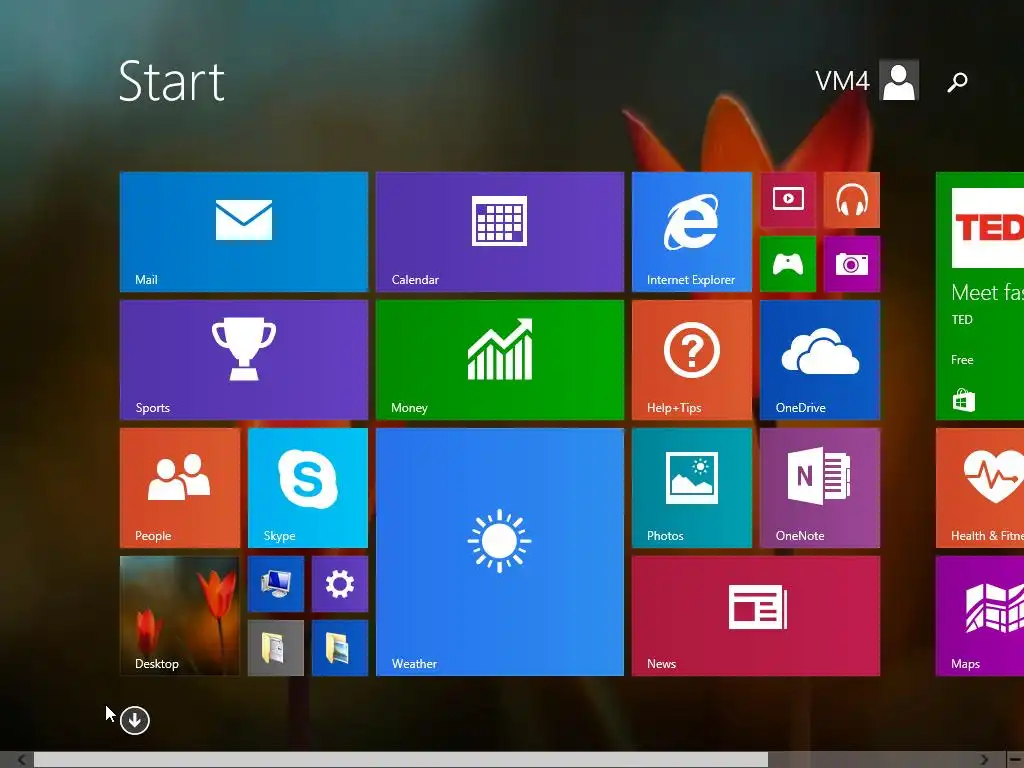1024x768 pixels.
Task: Click the zoom-out button at scrollbar end
Action: pyautogui.click(x=1015, y=760)
